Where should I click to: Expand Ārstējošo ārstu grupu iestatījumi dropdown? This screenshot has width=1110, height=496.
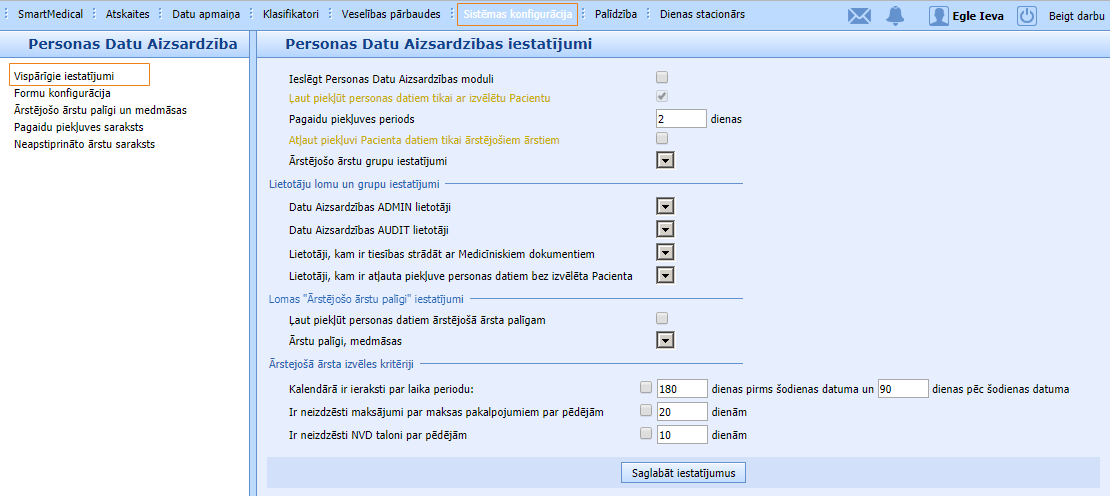(x=665, y=160)
